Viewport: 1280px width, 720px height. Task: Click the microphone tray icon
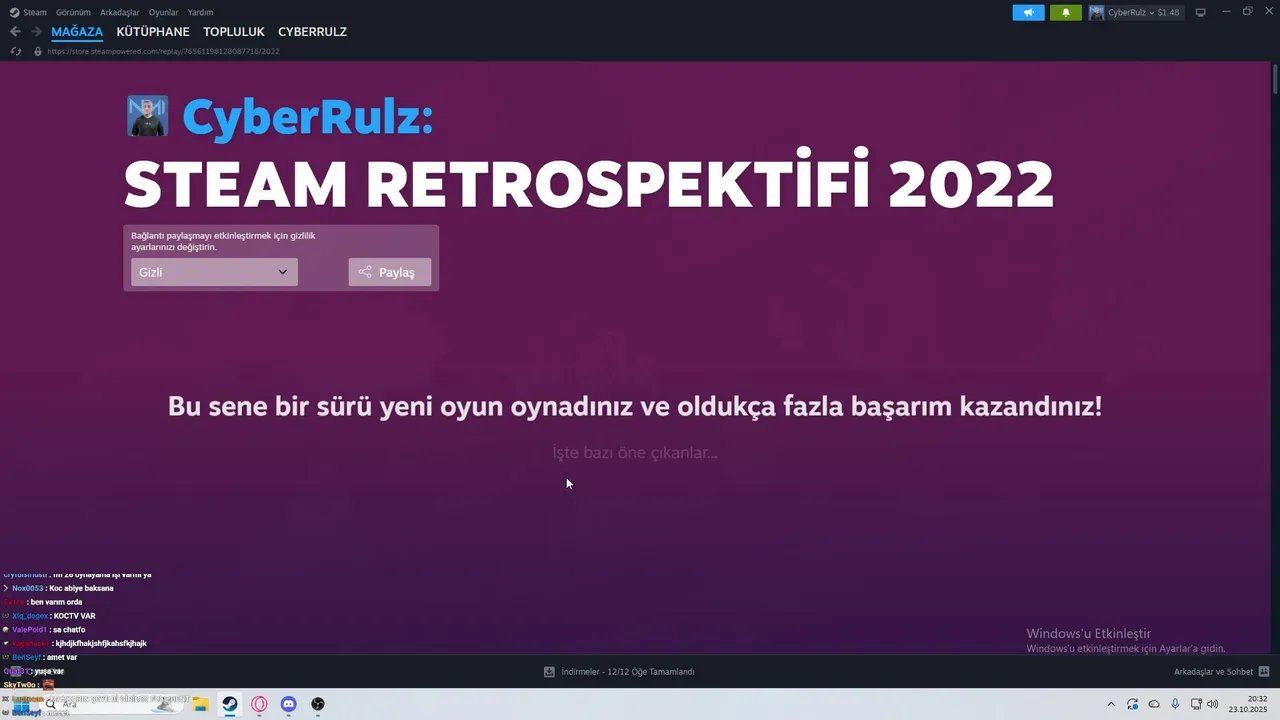pyautogui.click(x=1175, y=704)
